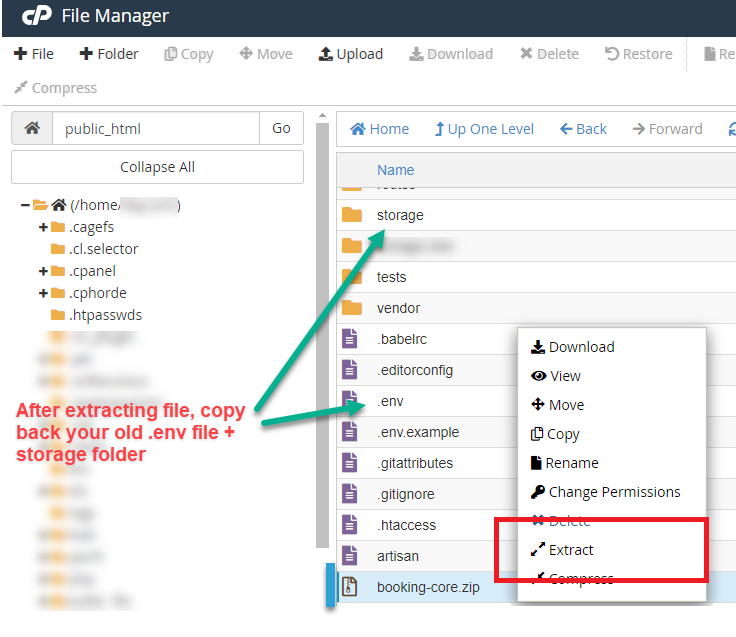Select the booking-core.zip archive icon
This screenshot has height=637, width=736.
pyautogui.click(x=351, y=587)
